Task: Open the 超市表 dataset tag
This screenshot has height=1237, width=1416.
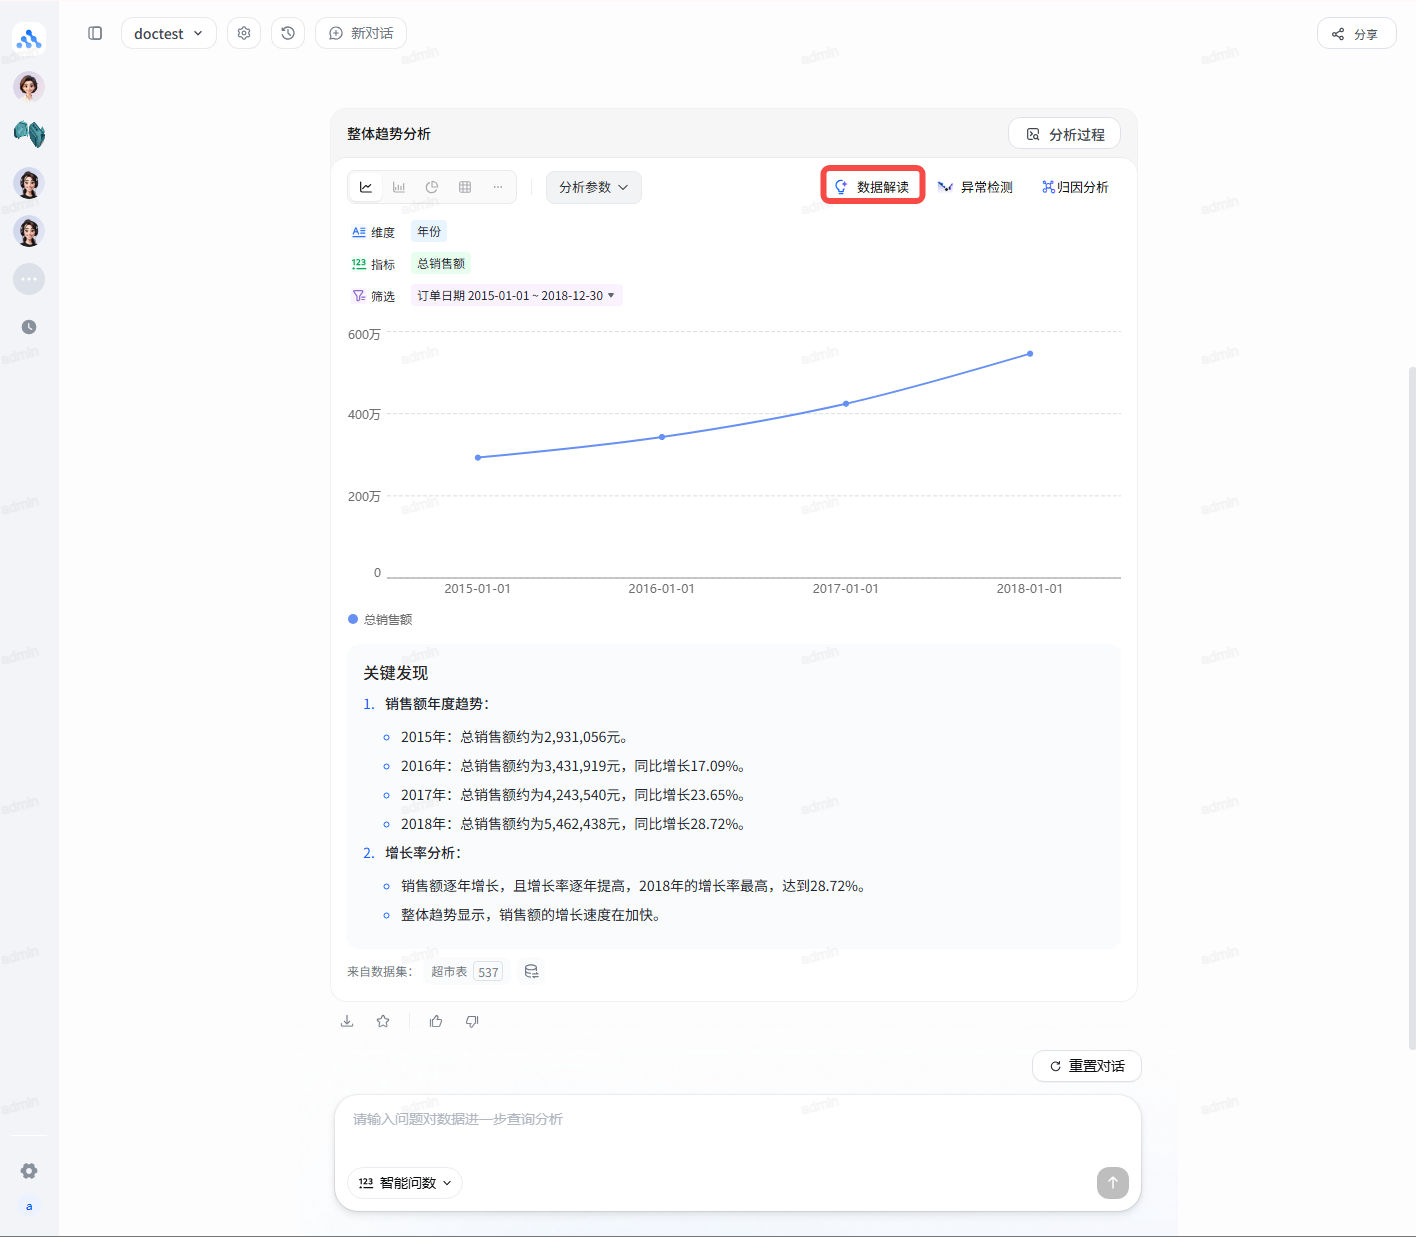Action: pos(467,971)
